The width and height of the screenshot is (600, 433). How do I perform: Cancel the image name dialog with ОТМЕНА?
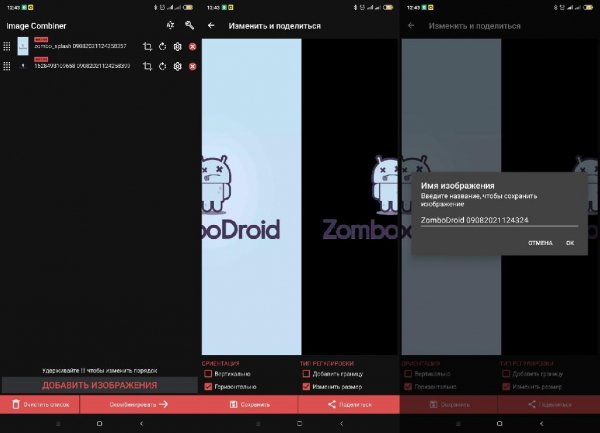pyautogui.click(x=540, y=243)
